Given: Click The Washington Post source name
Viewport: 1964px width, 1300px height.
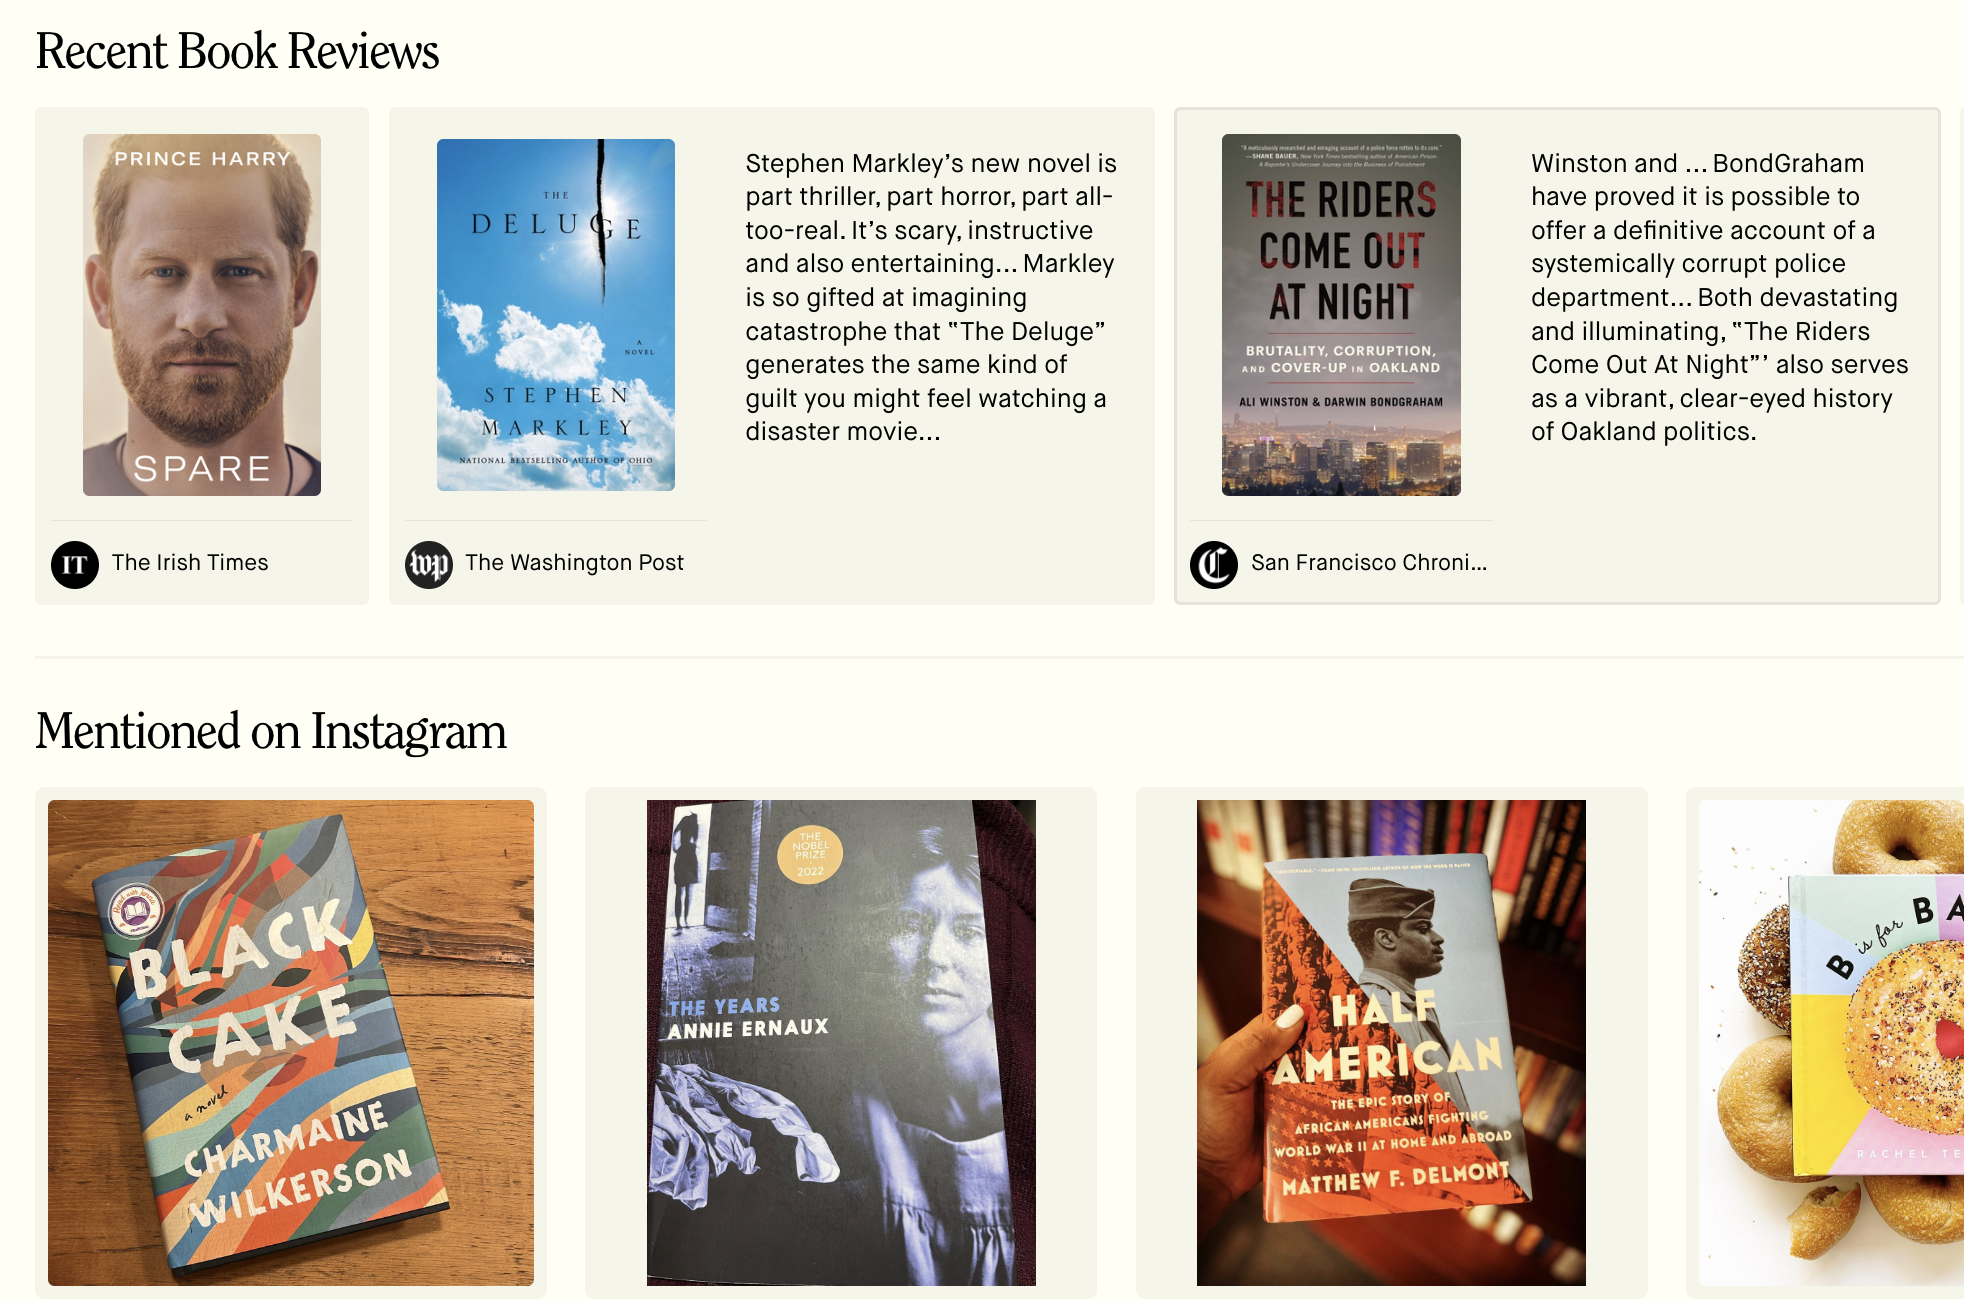Looking at the screenshot, I should [574, 563].
